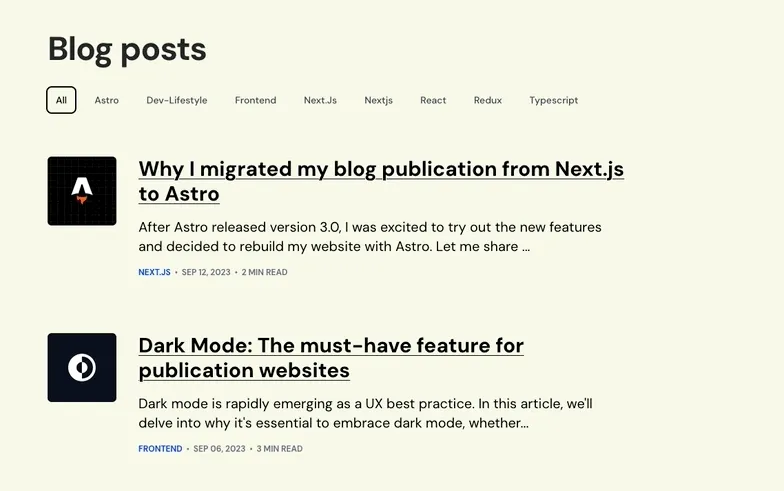Filter posts by Astro tag
Viewport: 784px width, 491px height.
(106, 100)
